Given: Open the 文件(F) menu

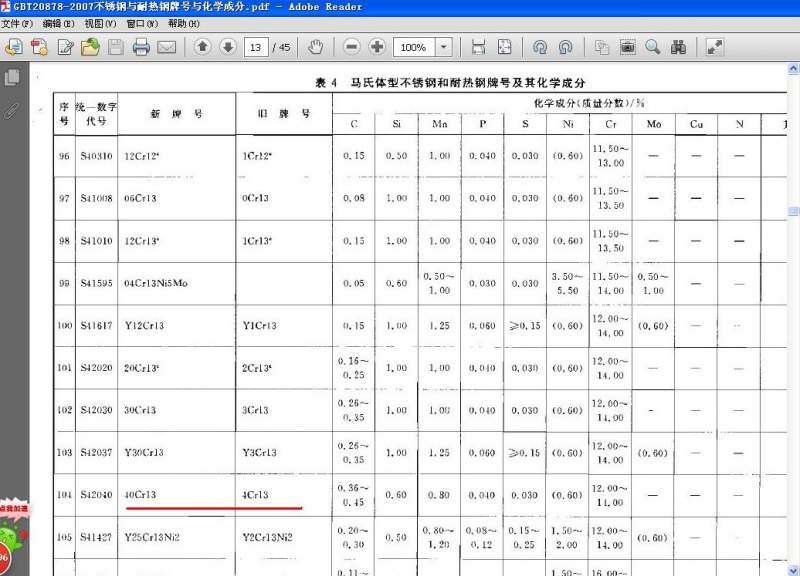Looking at the screenshot, I should point(16,23).
